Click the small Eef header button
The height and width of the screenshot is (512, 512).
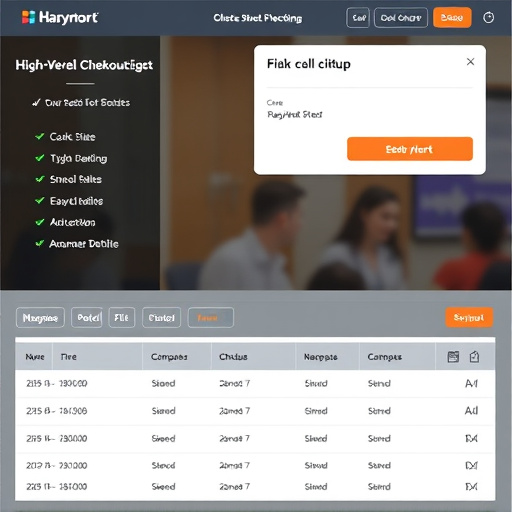(358, 18)
